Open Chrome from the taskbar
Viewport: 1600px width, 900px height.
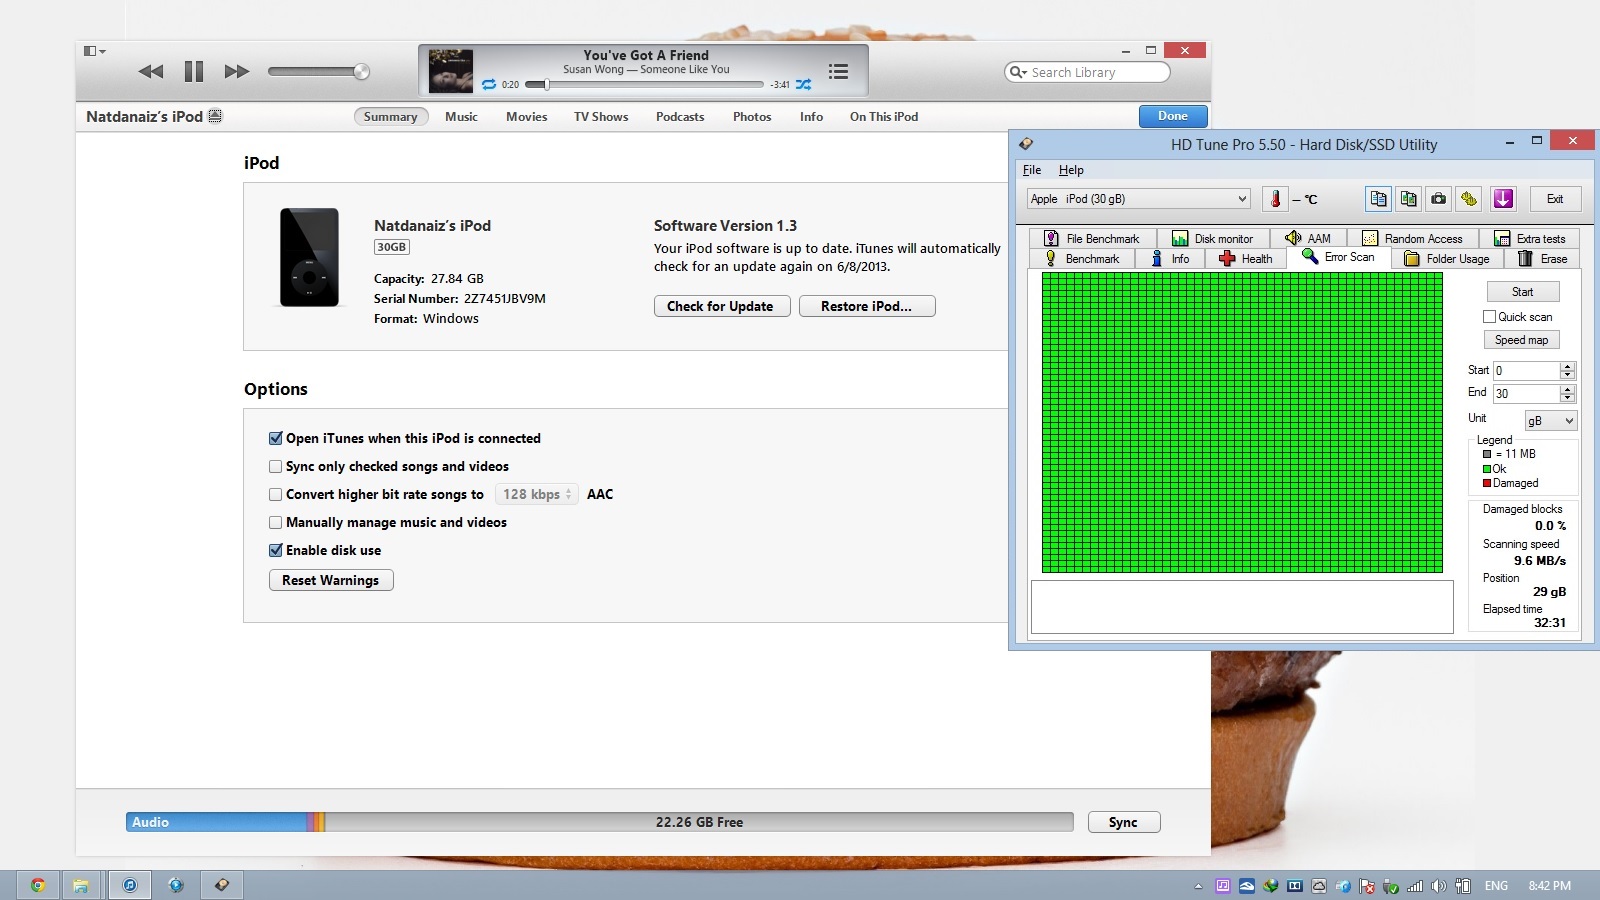pos(37,885)
